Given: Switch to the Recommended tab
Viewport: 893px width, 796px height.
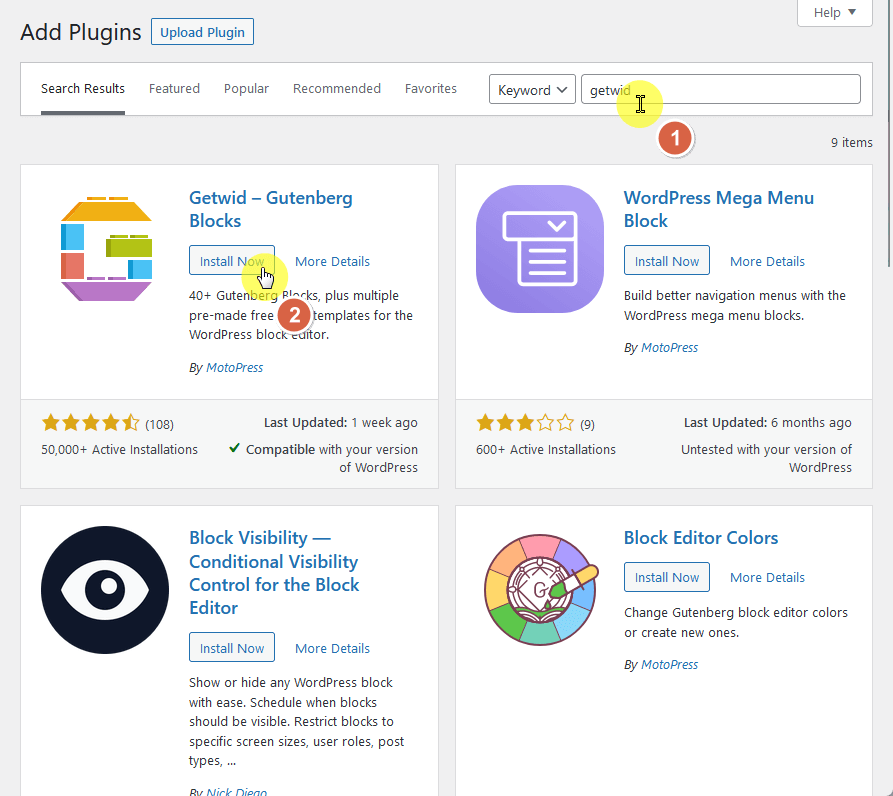Looking at the screenshot, I should coord(337,89).
